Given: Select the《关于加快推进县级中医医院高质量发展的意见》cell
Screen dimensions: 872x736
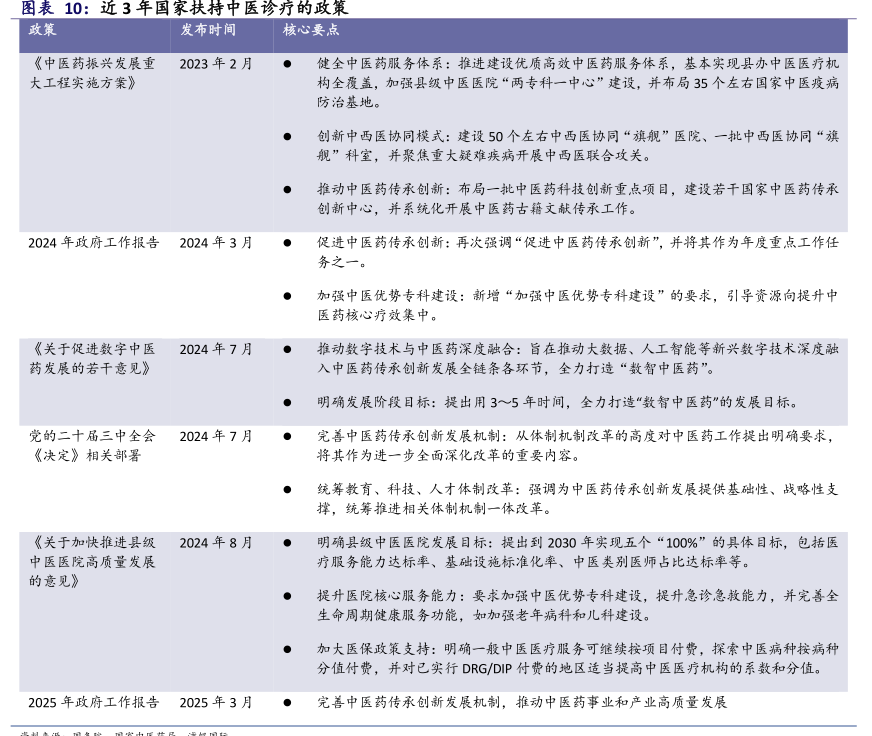Looking at the screenshot, I should (92, 561).
